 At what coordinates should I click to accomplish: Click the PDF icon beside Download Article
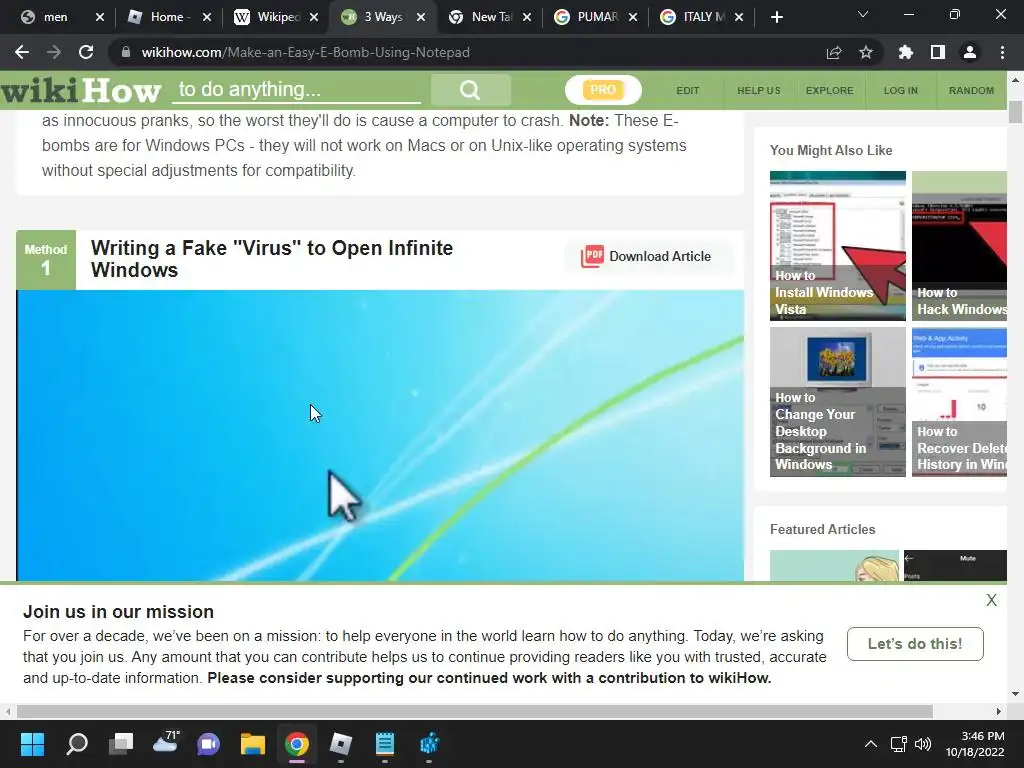pyautogui.click(x=592, y=256)
